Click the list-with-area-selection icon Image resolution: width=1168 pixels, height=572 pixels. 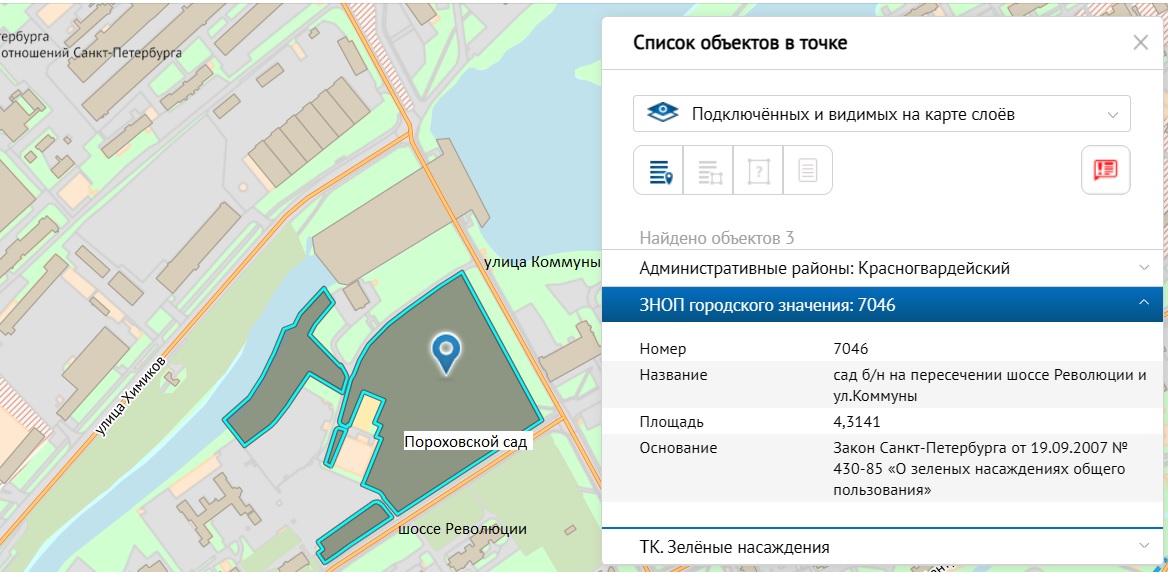tap(709, 170)
